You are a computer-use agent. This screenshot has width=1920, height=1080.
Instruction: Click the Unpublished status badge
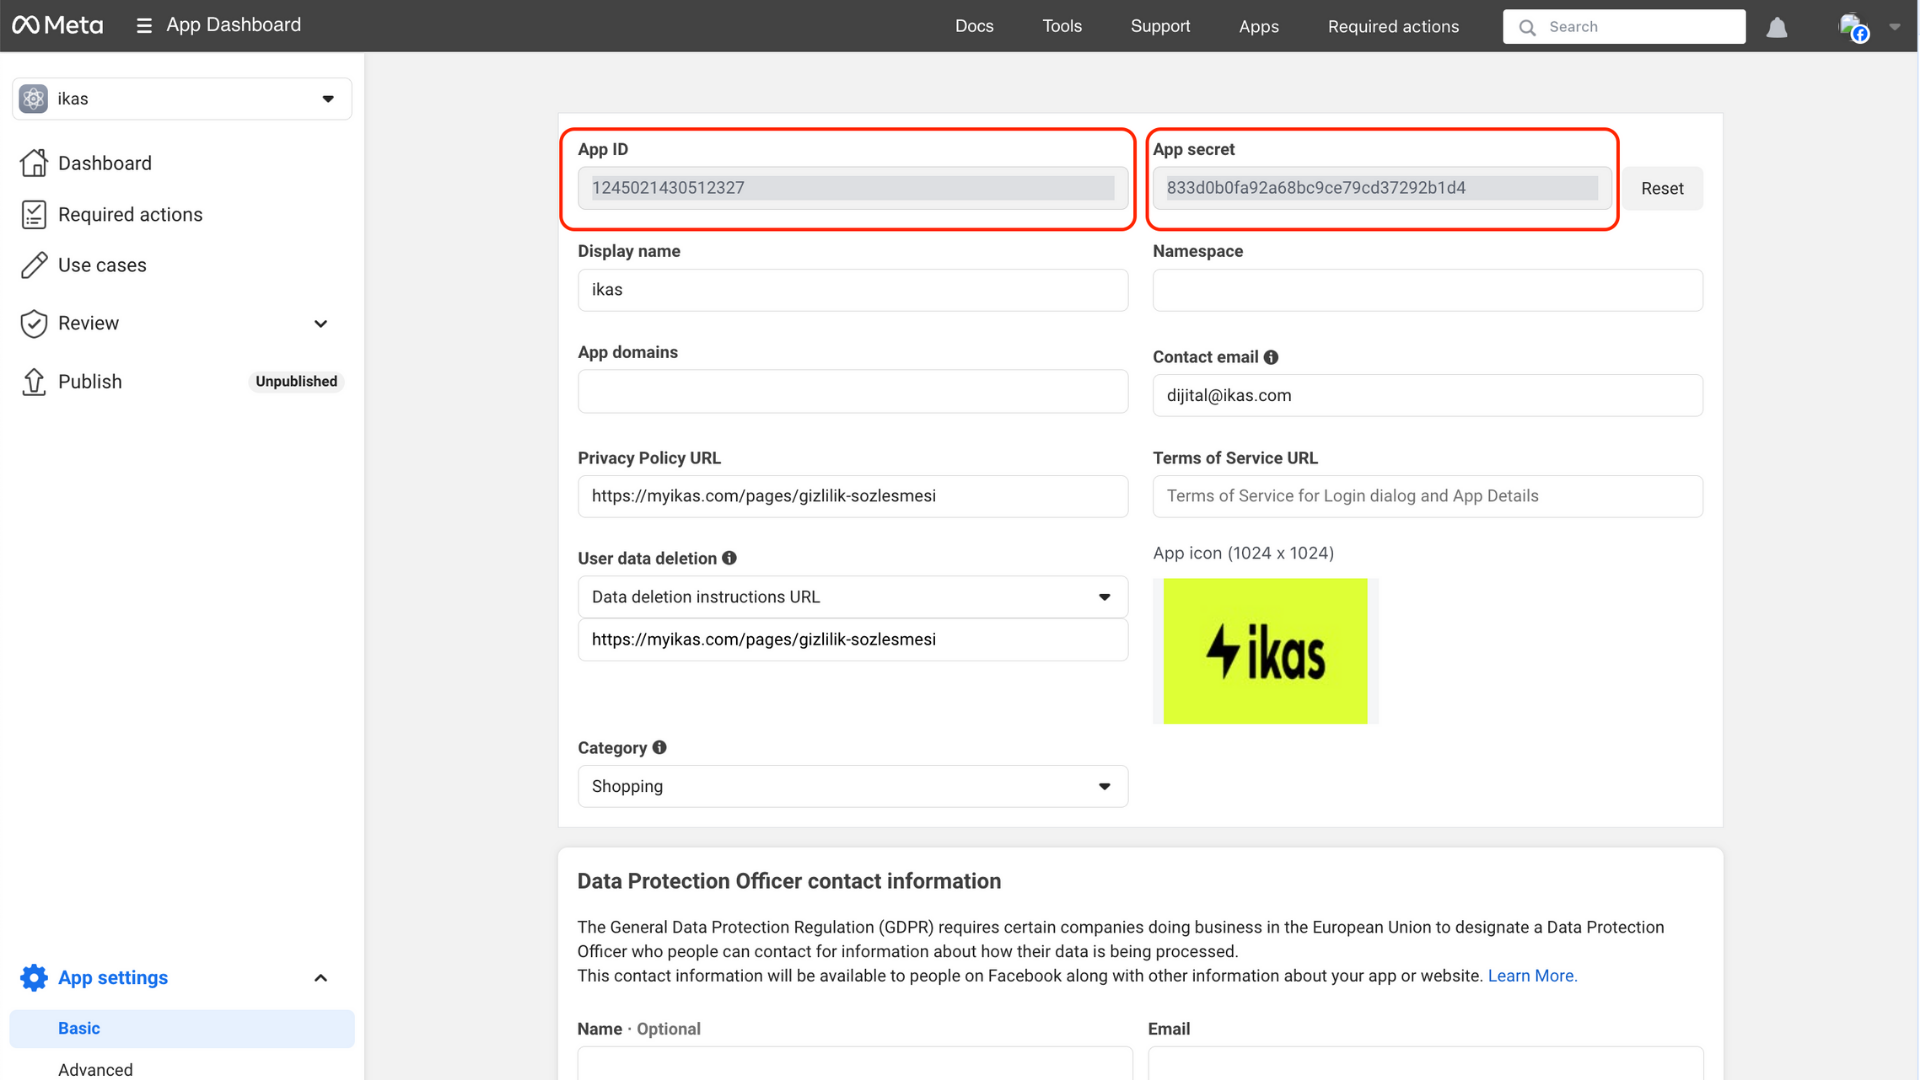(296, 381)
